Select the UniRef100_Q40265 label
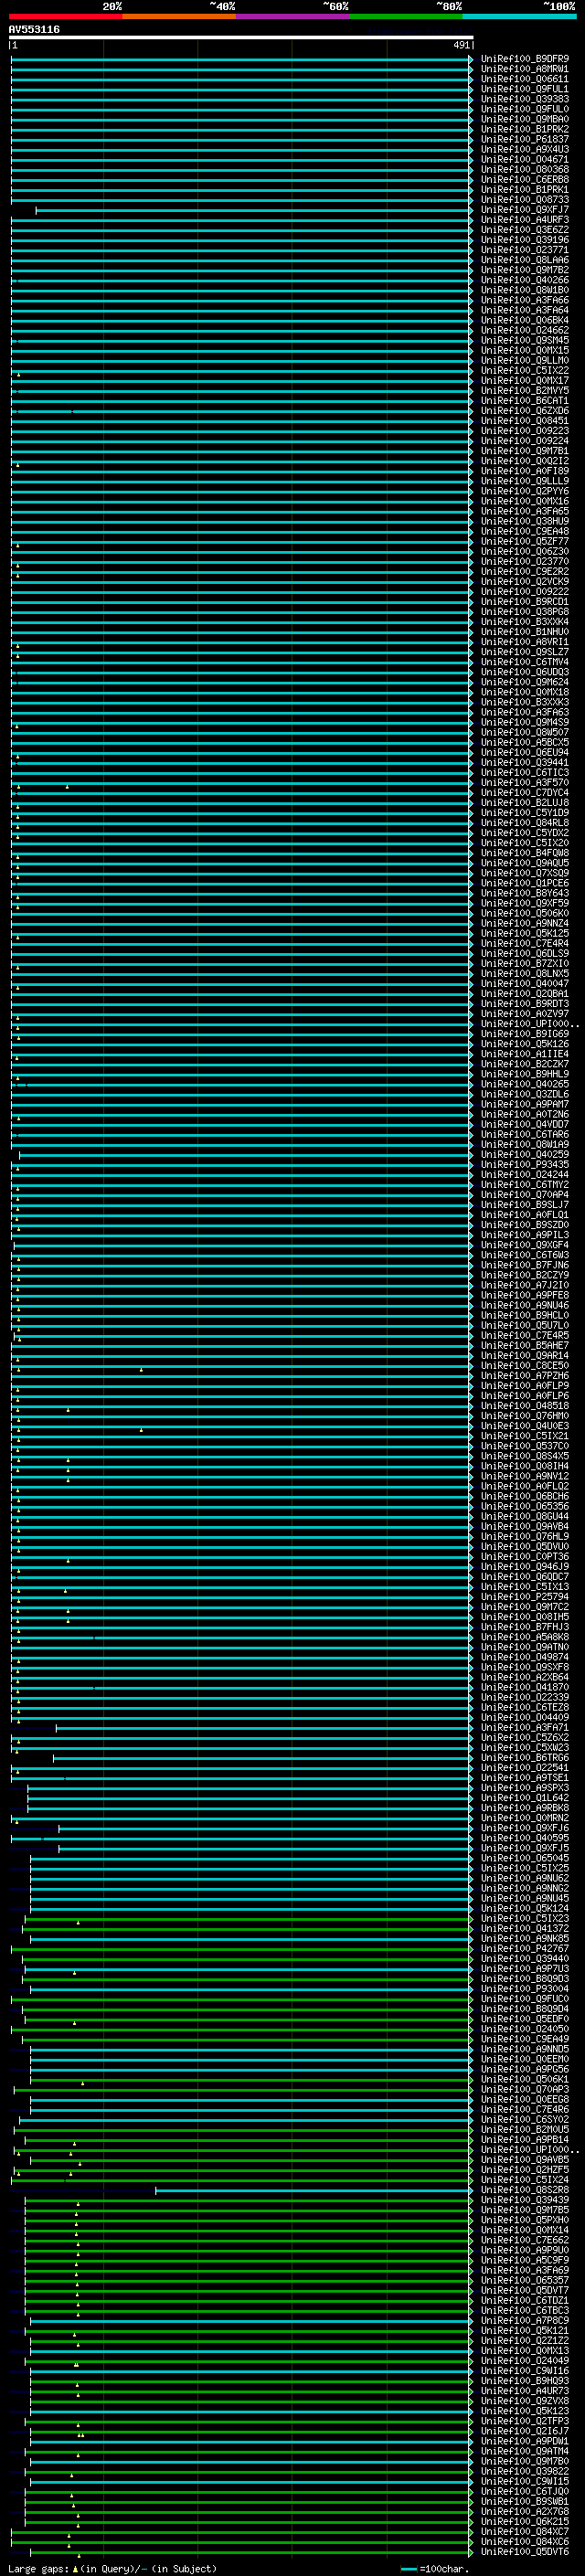The image size is (585, 2576). click(524, 1085)
